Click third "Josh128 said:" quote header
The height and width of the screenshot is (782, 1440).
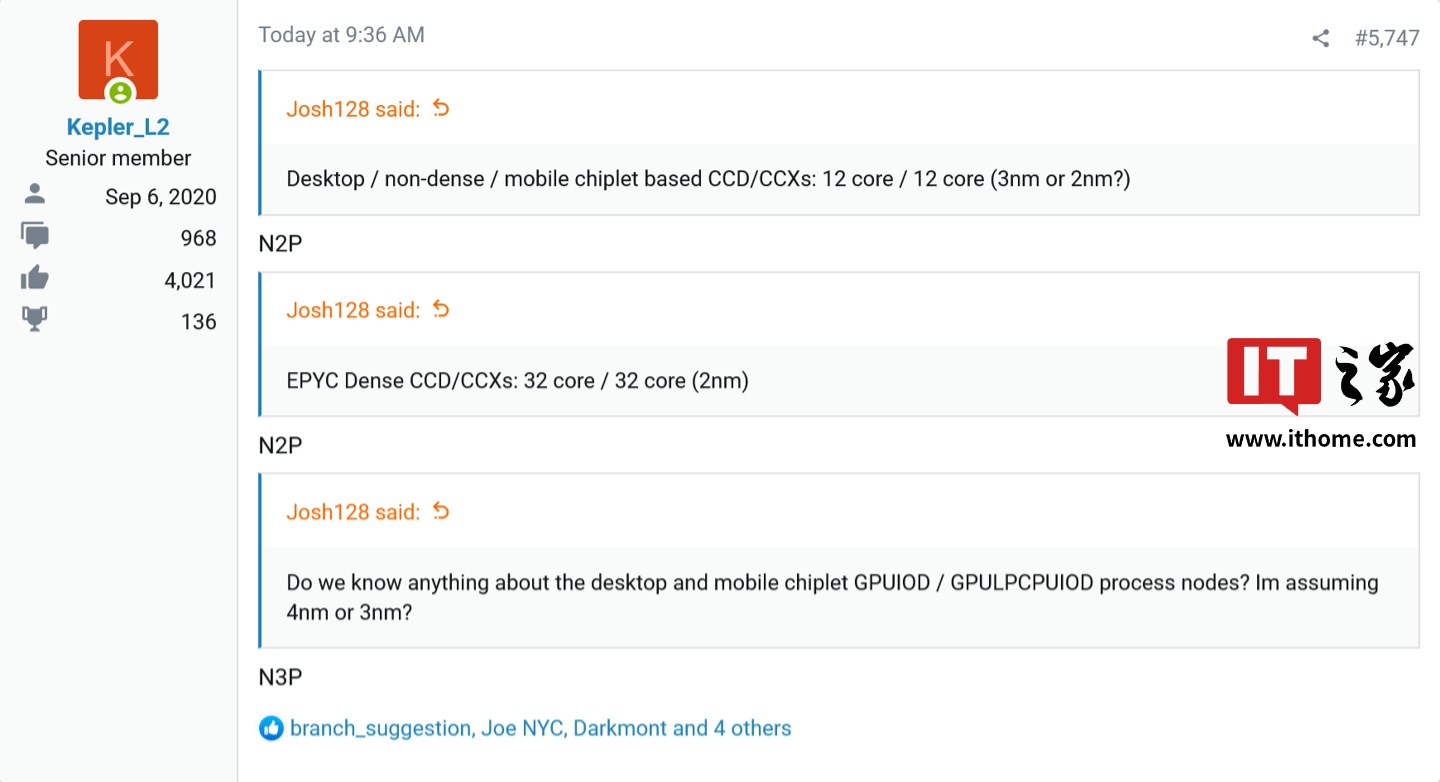pyautogui.click(x=353, y=512)
